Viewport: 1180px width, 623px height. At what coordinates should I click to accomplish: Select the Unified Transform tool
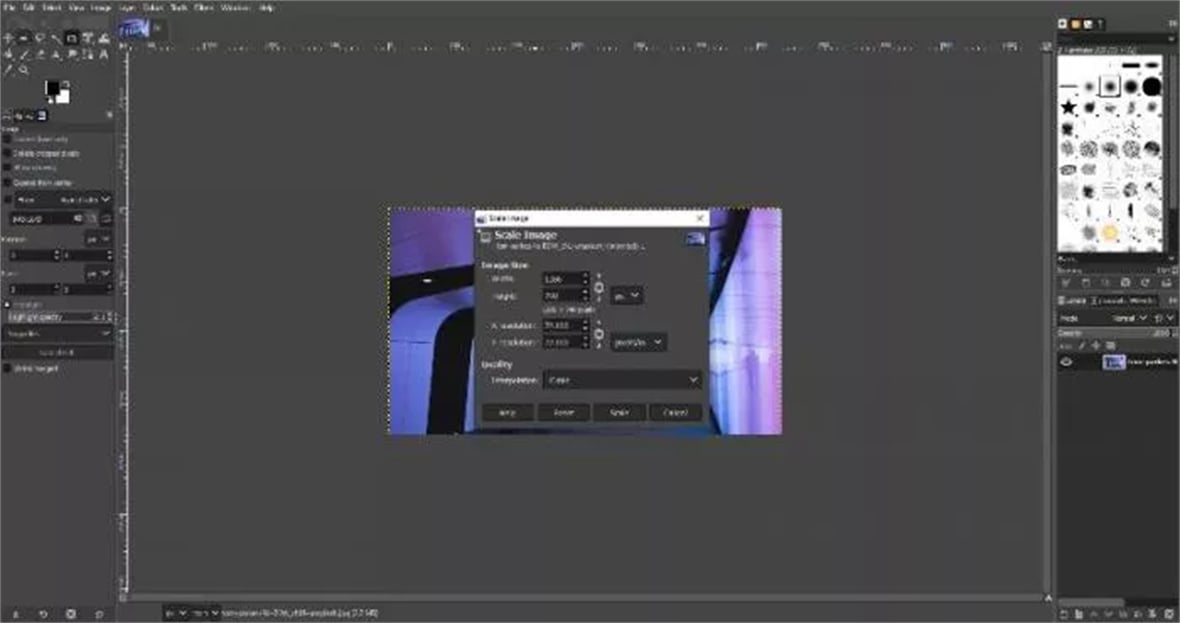88,38
